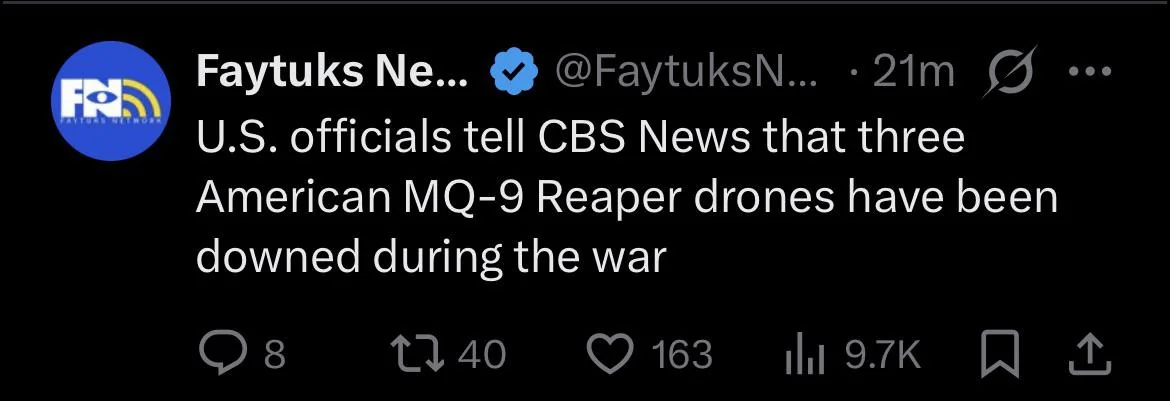This screenshot has width=1170, height=401.
Task: Click the 163 likes count
Action: coord(681,354)
